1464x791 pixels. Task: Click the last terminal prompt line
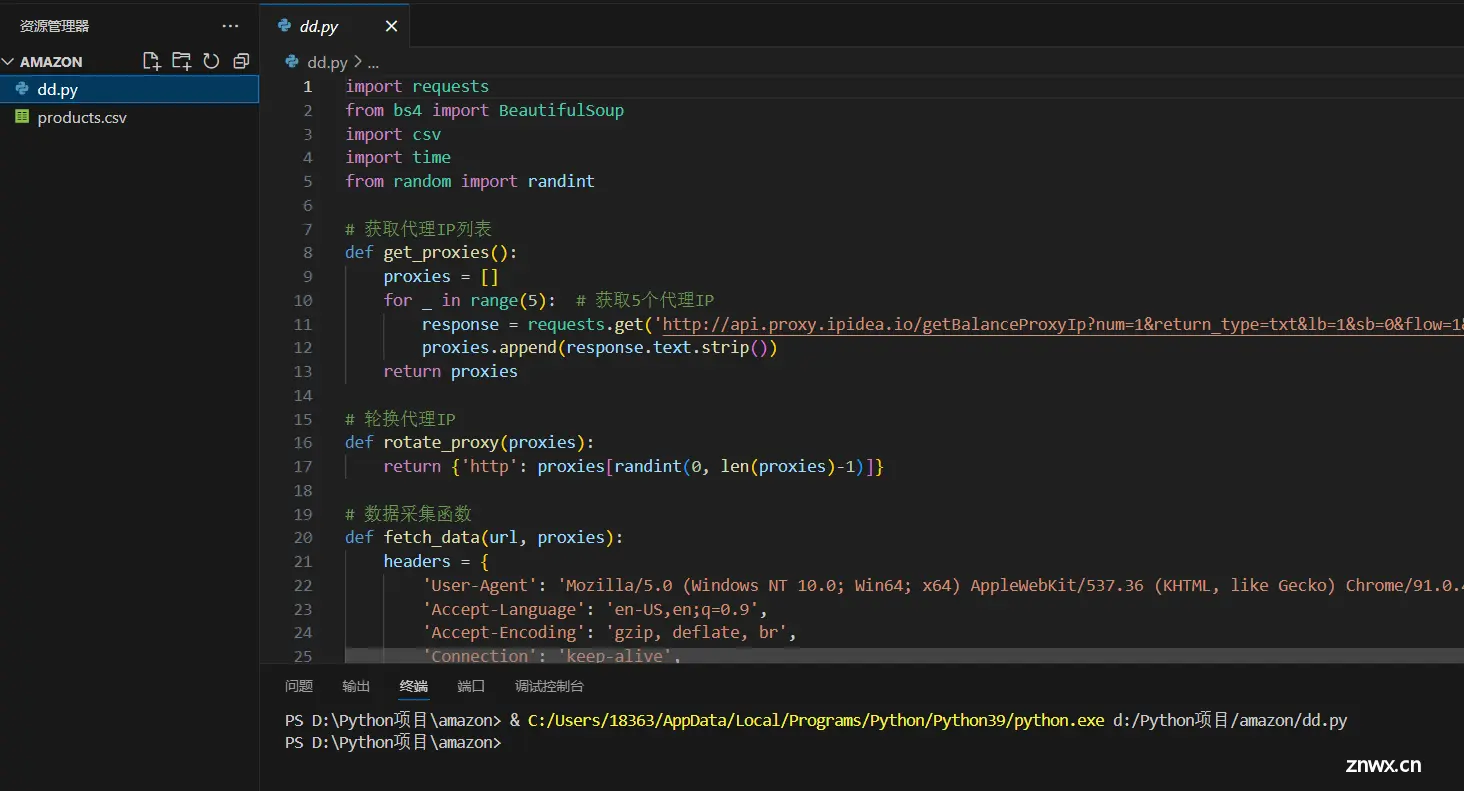[x=392, y=743]
